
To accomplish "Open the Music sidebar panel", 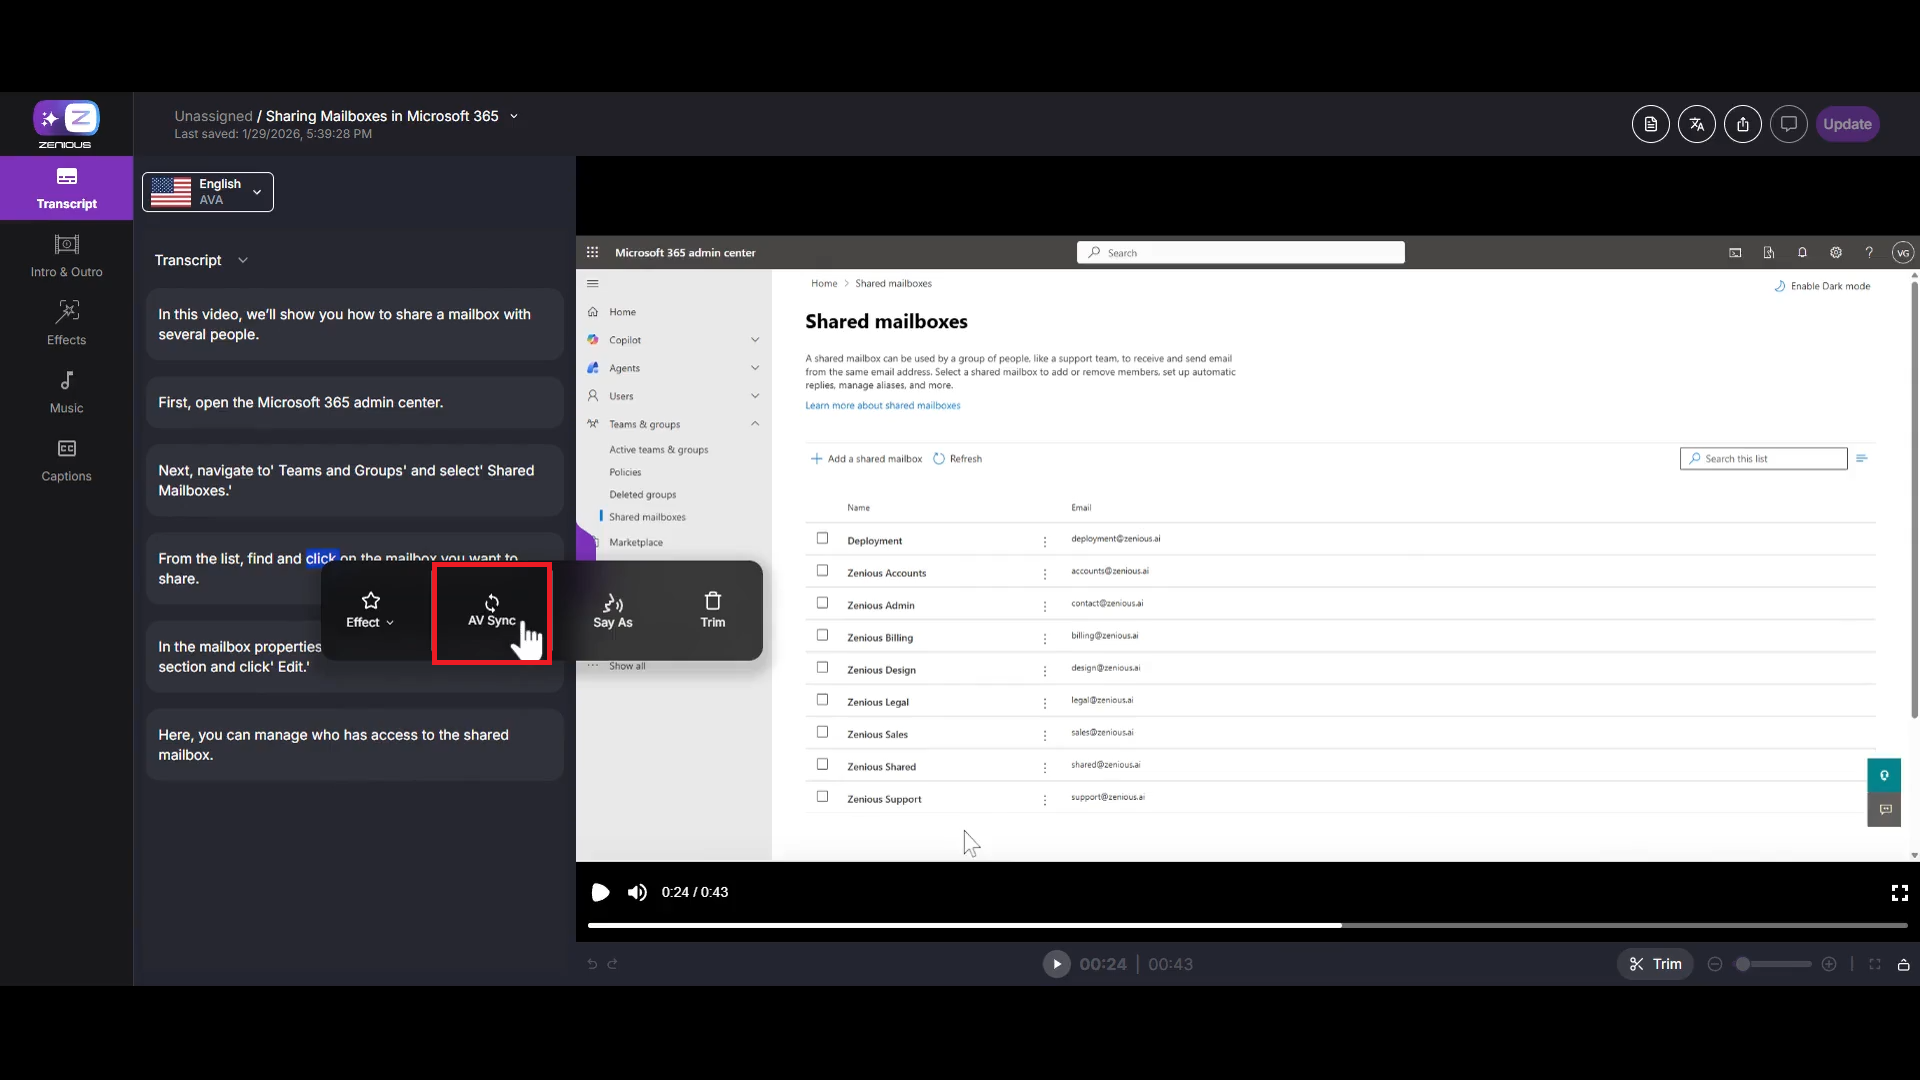I will [66, 391].
